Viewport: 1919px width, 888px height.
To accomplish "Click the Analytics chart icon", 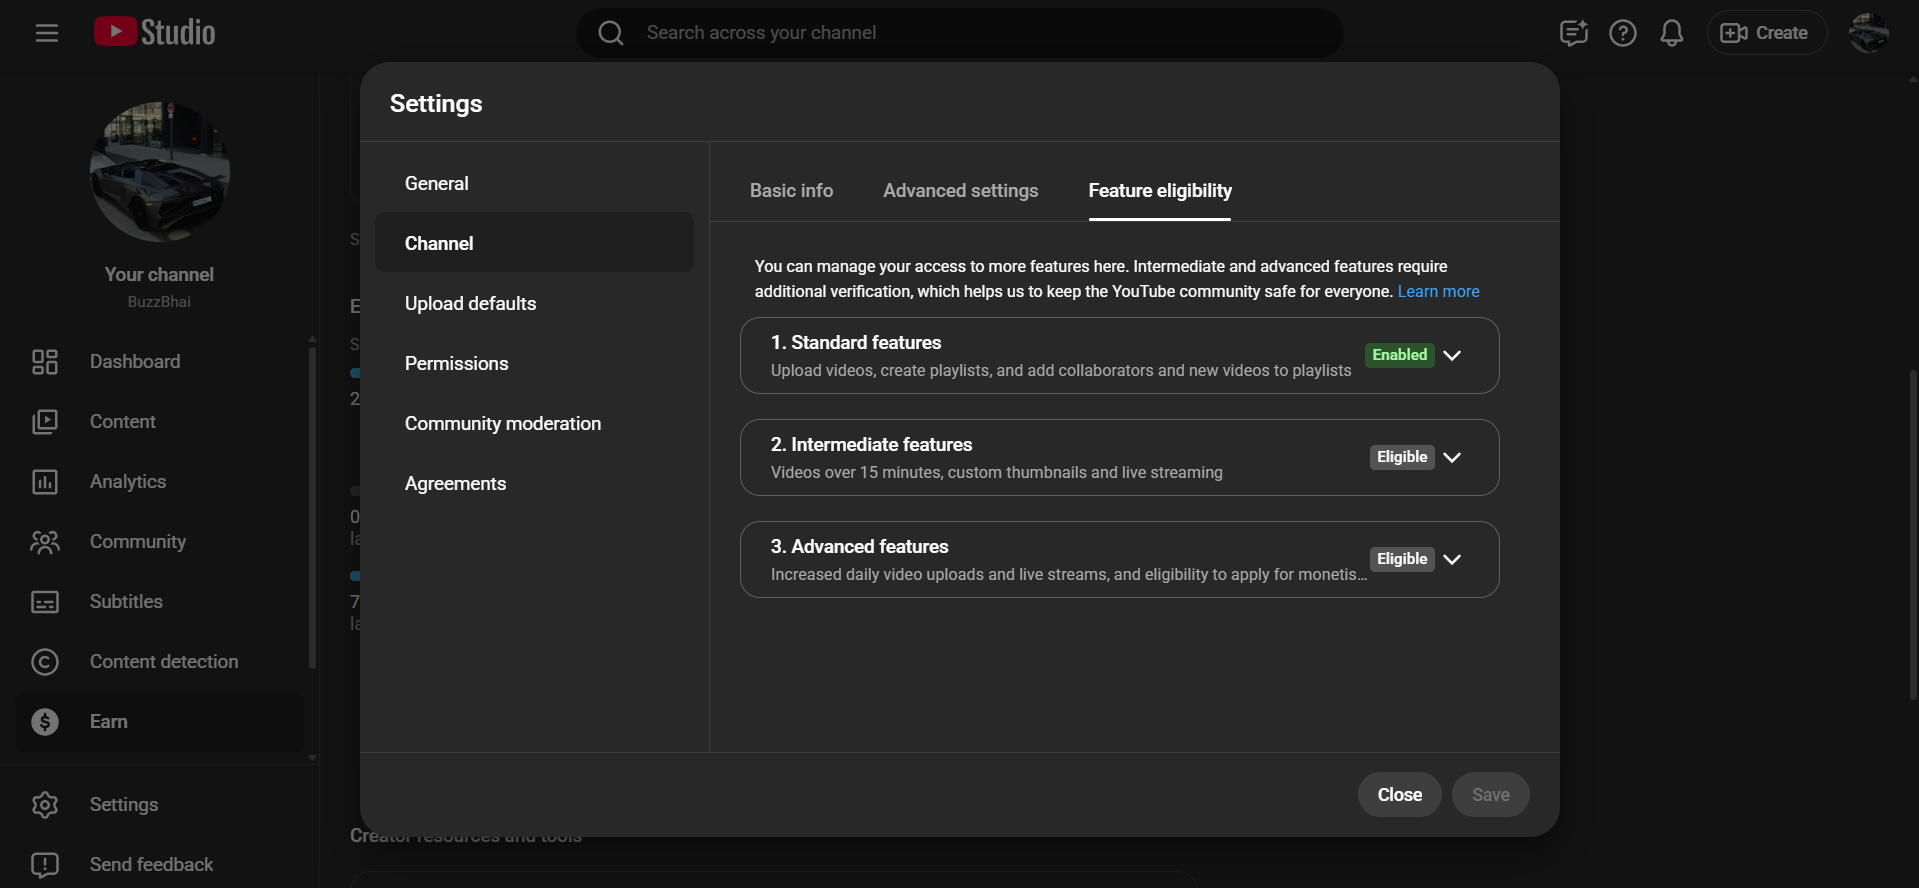I will [45, 482].
